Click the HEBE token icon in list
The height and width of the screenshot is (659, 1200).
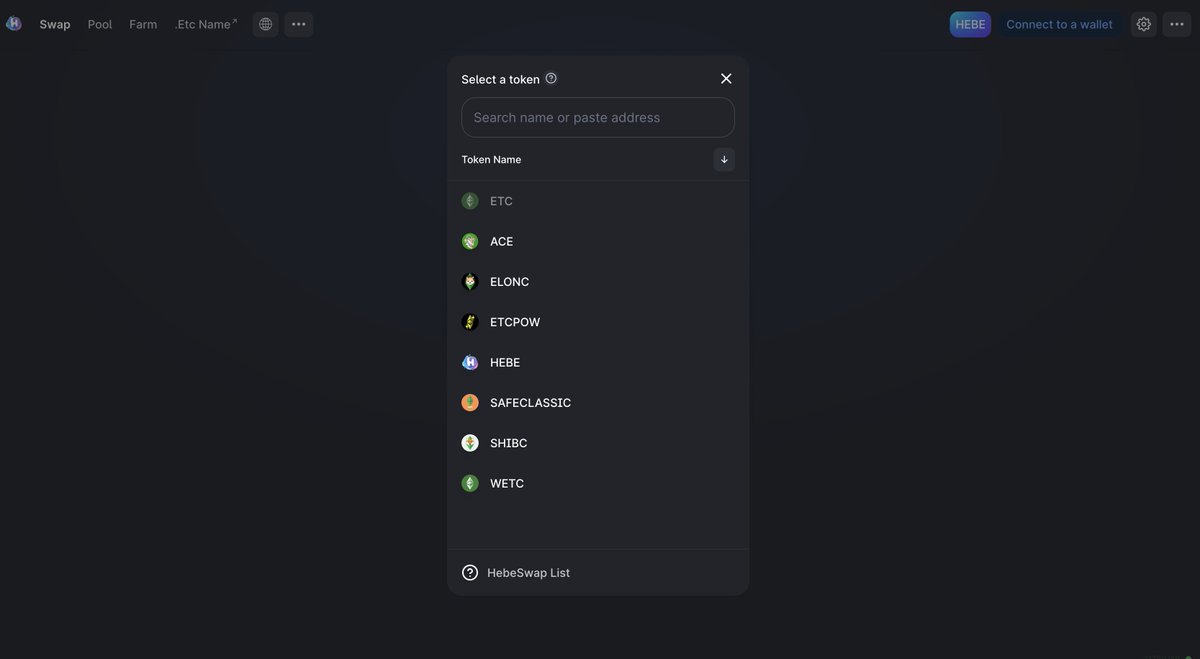(x=470, y=362)
